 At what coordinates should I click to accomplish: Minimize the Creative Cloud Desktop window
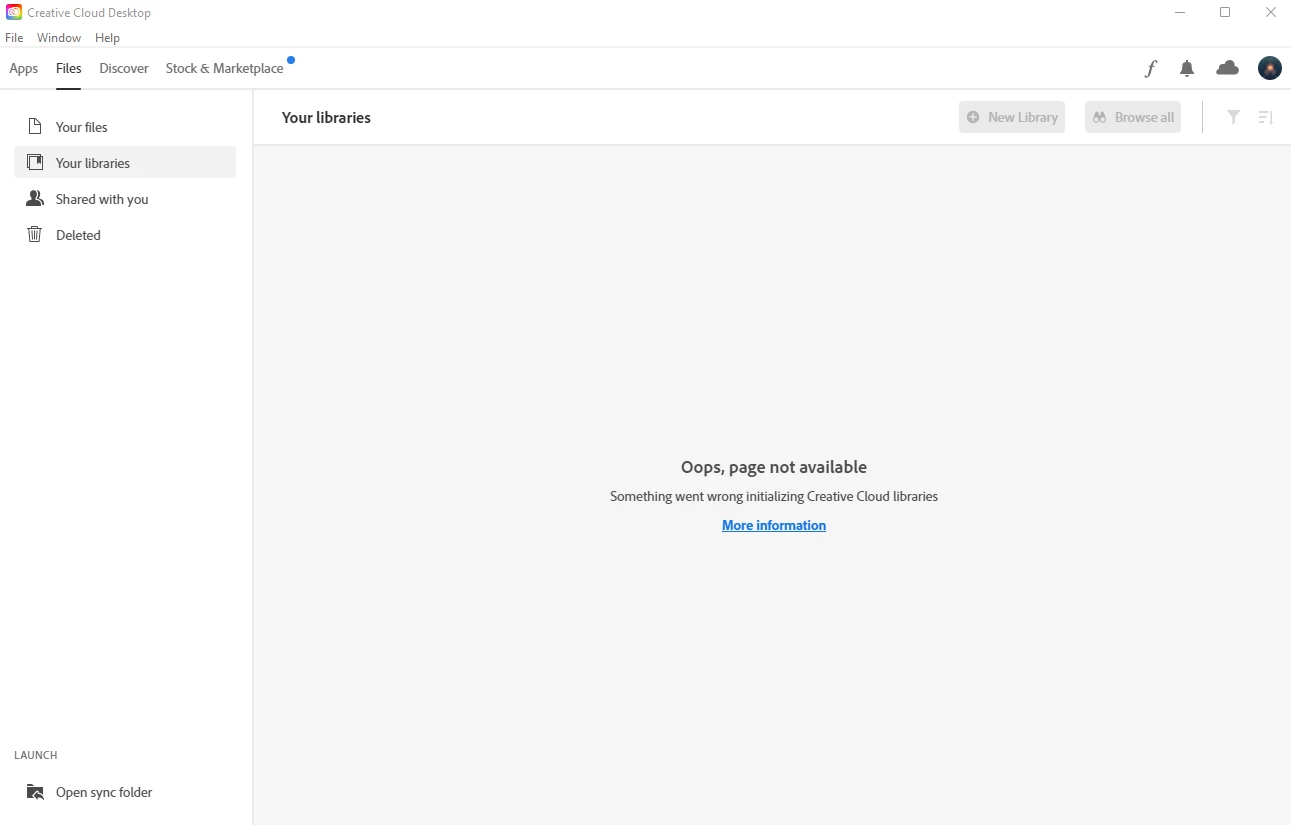pos(1181,13)
